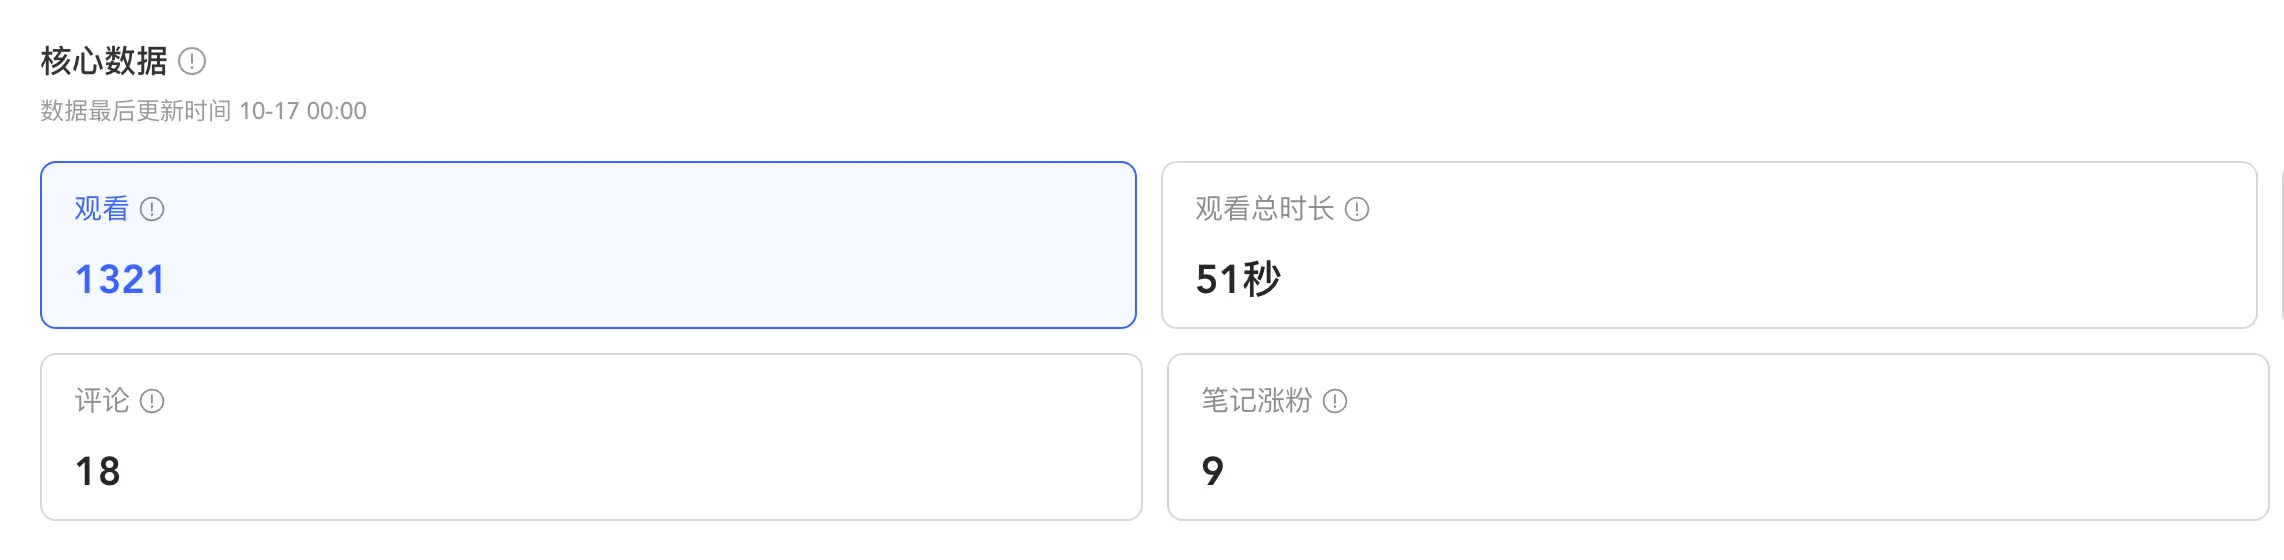Click the blue 观看 label text
Image resolution: width=2284 pixels, height=560 pixels.
point(102,209)
